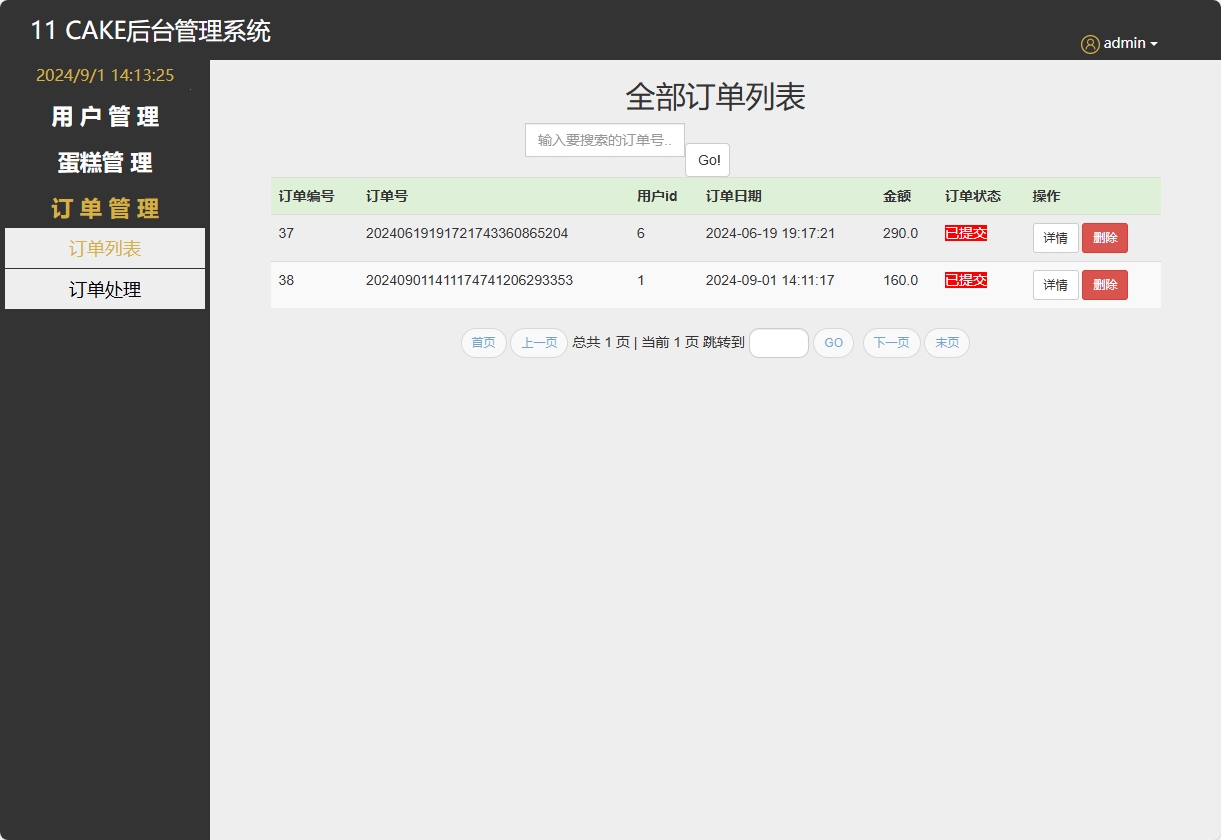Select the 订单列表 sidebar item

coord(104,247)
